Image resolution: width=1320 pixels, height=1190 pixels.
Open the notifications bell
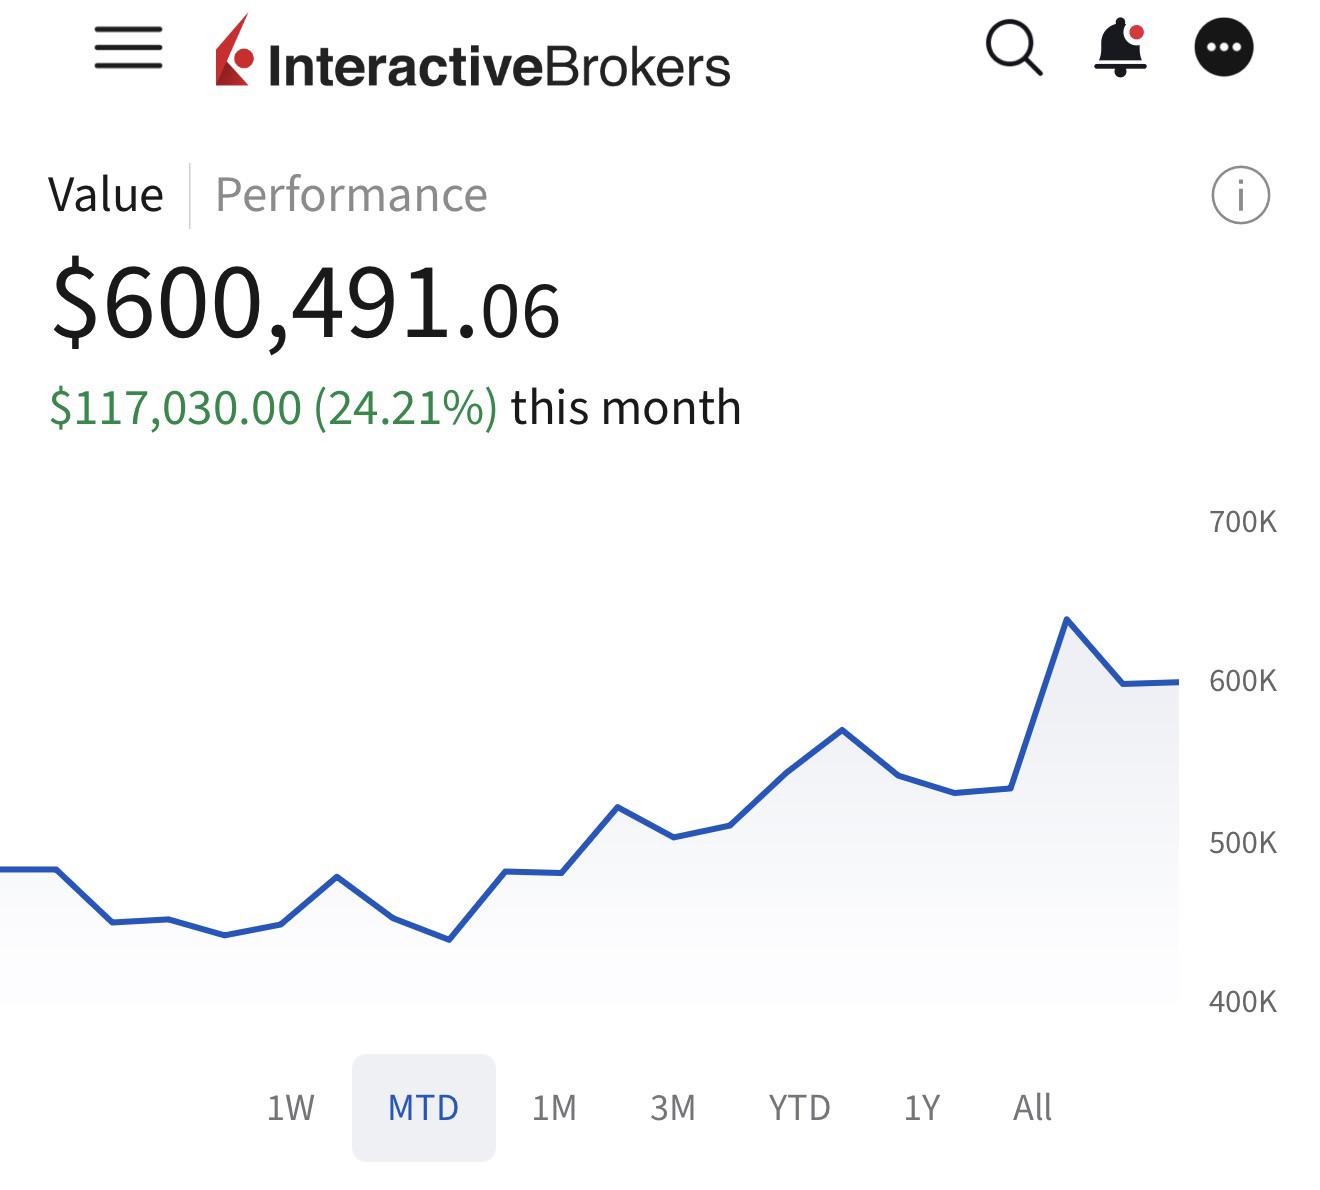pyautogui.click(x=1120, y=47)
